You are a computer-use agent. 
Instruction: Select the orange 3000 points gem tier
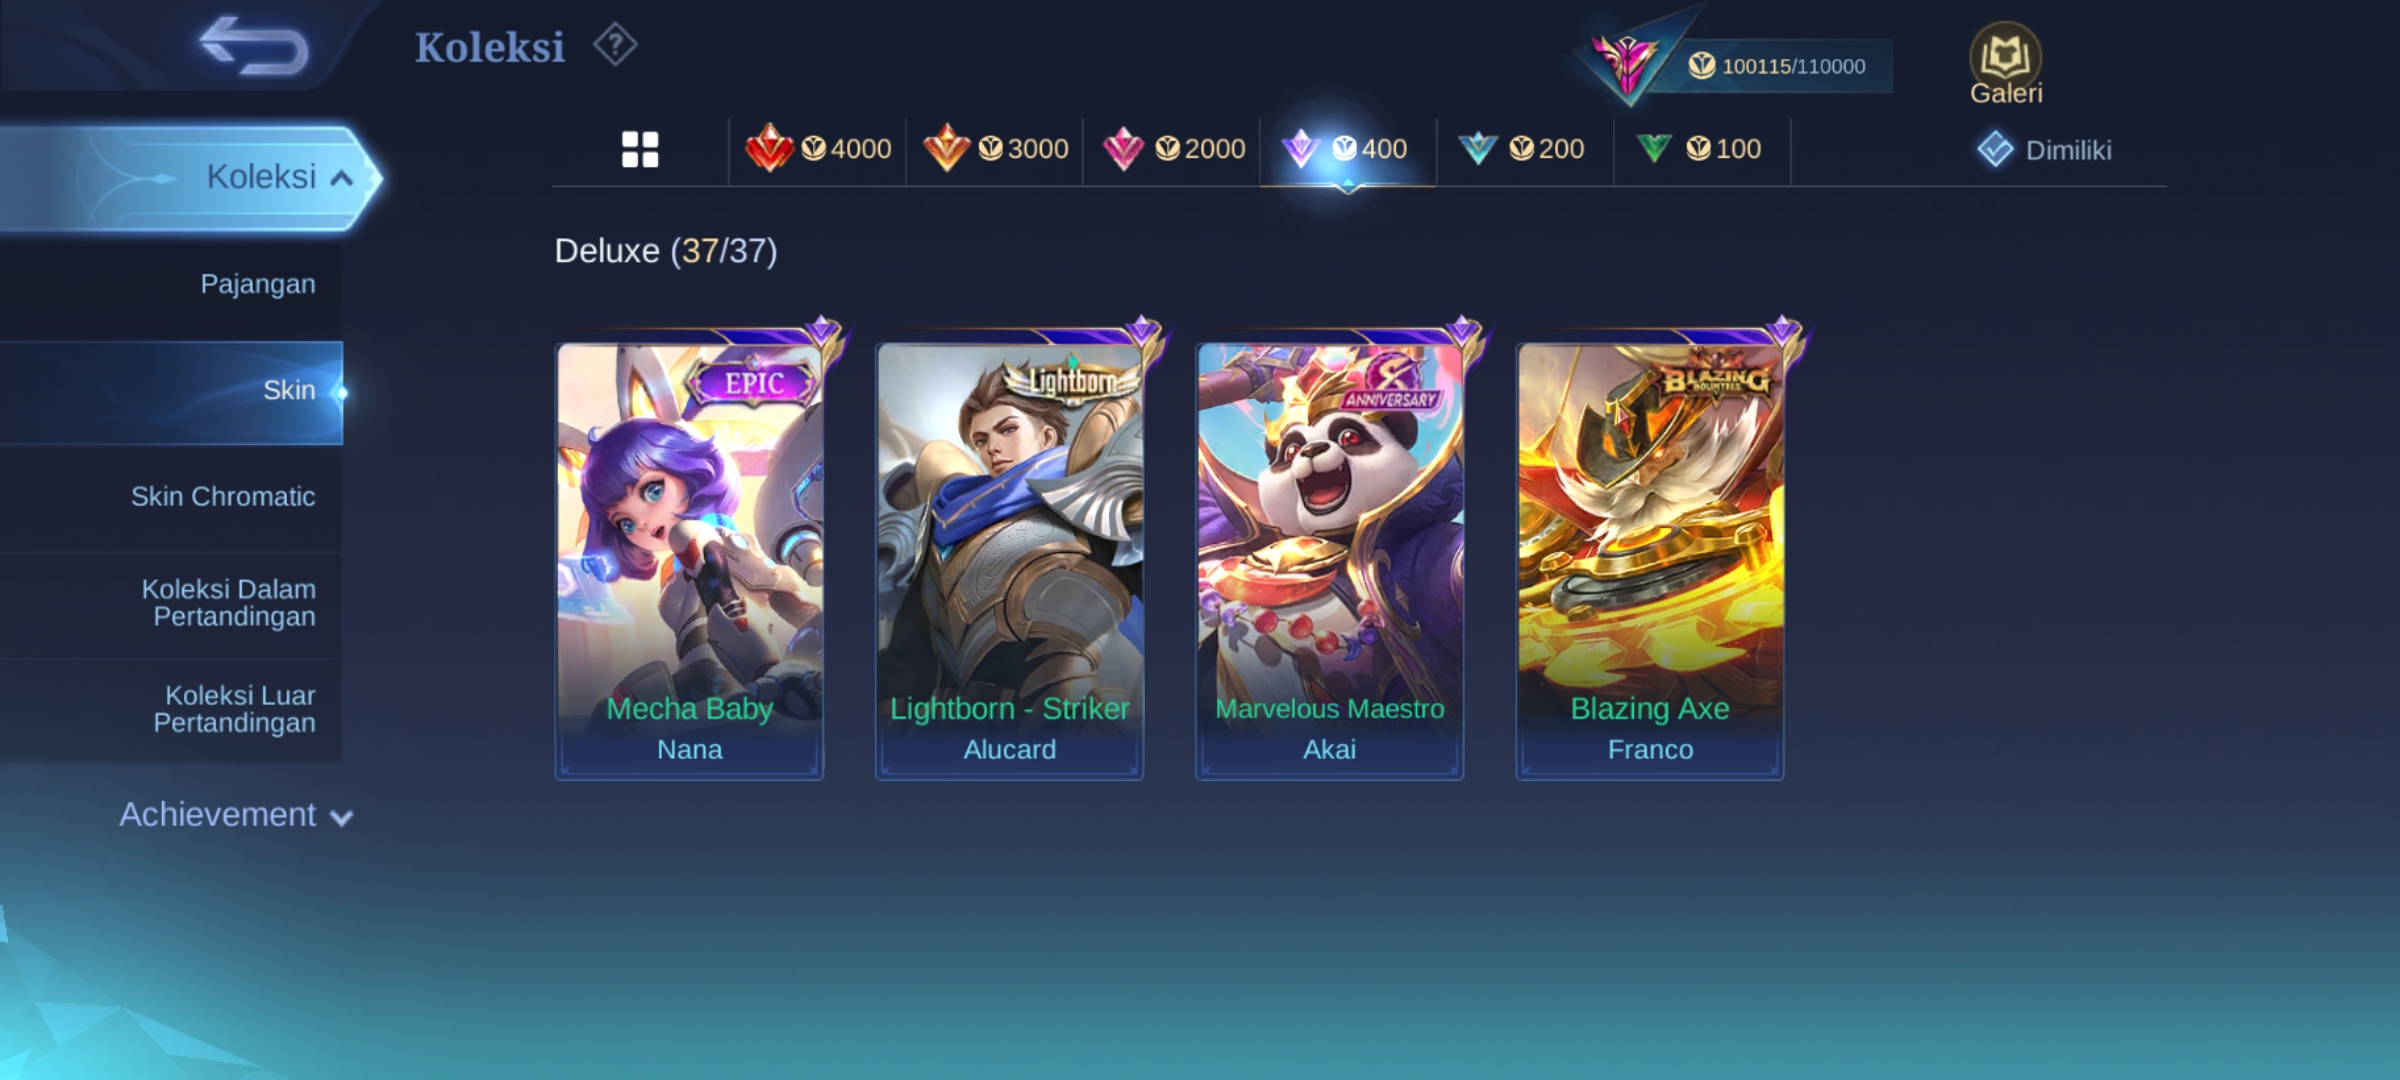tap(995, 150)
